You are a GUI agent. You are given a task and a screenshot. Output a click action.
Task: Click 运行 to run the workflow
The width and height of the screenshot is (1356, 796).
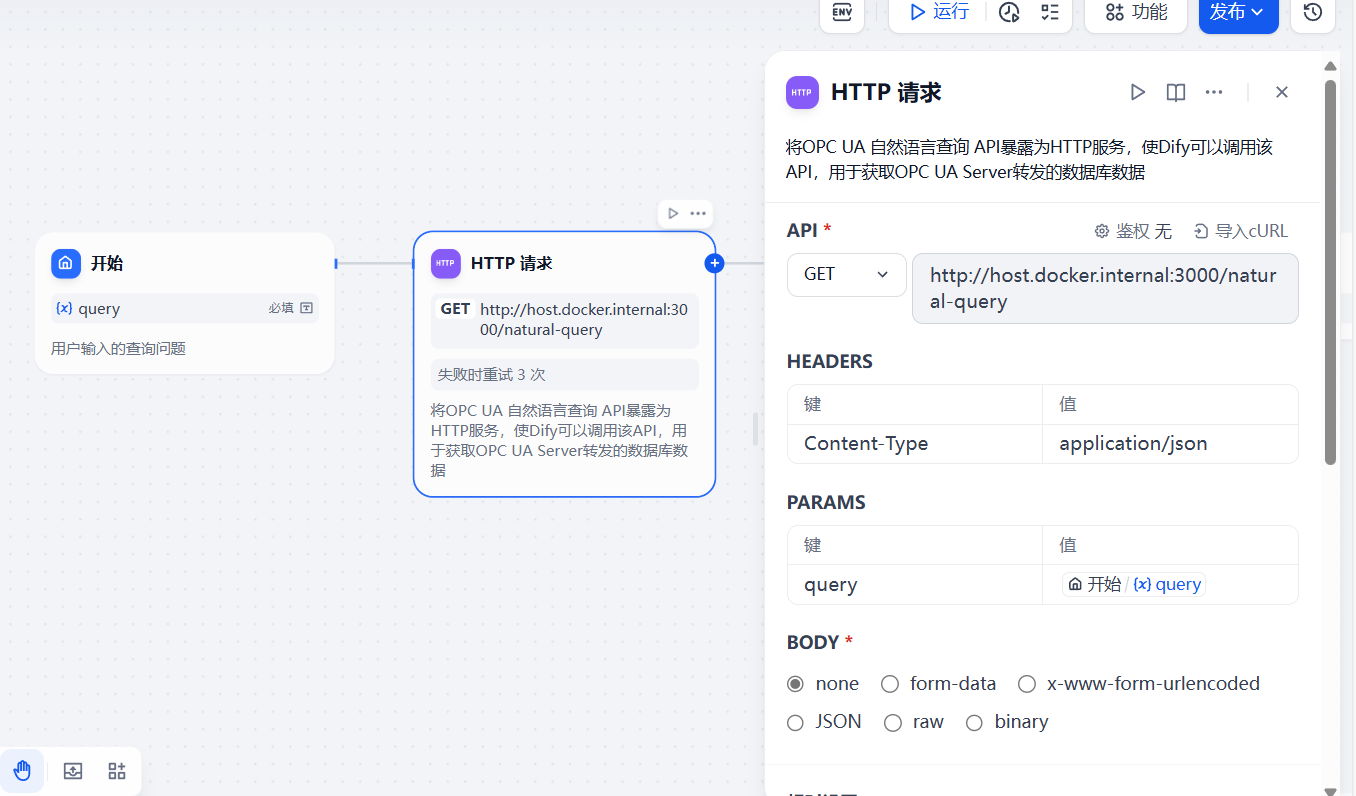[936, 12]
